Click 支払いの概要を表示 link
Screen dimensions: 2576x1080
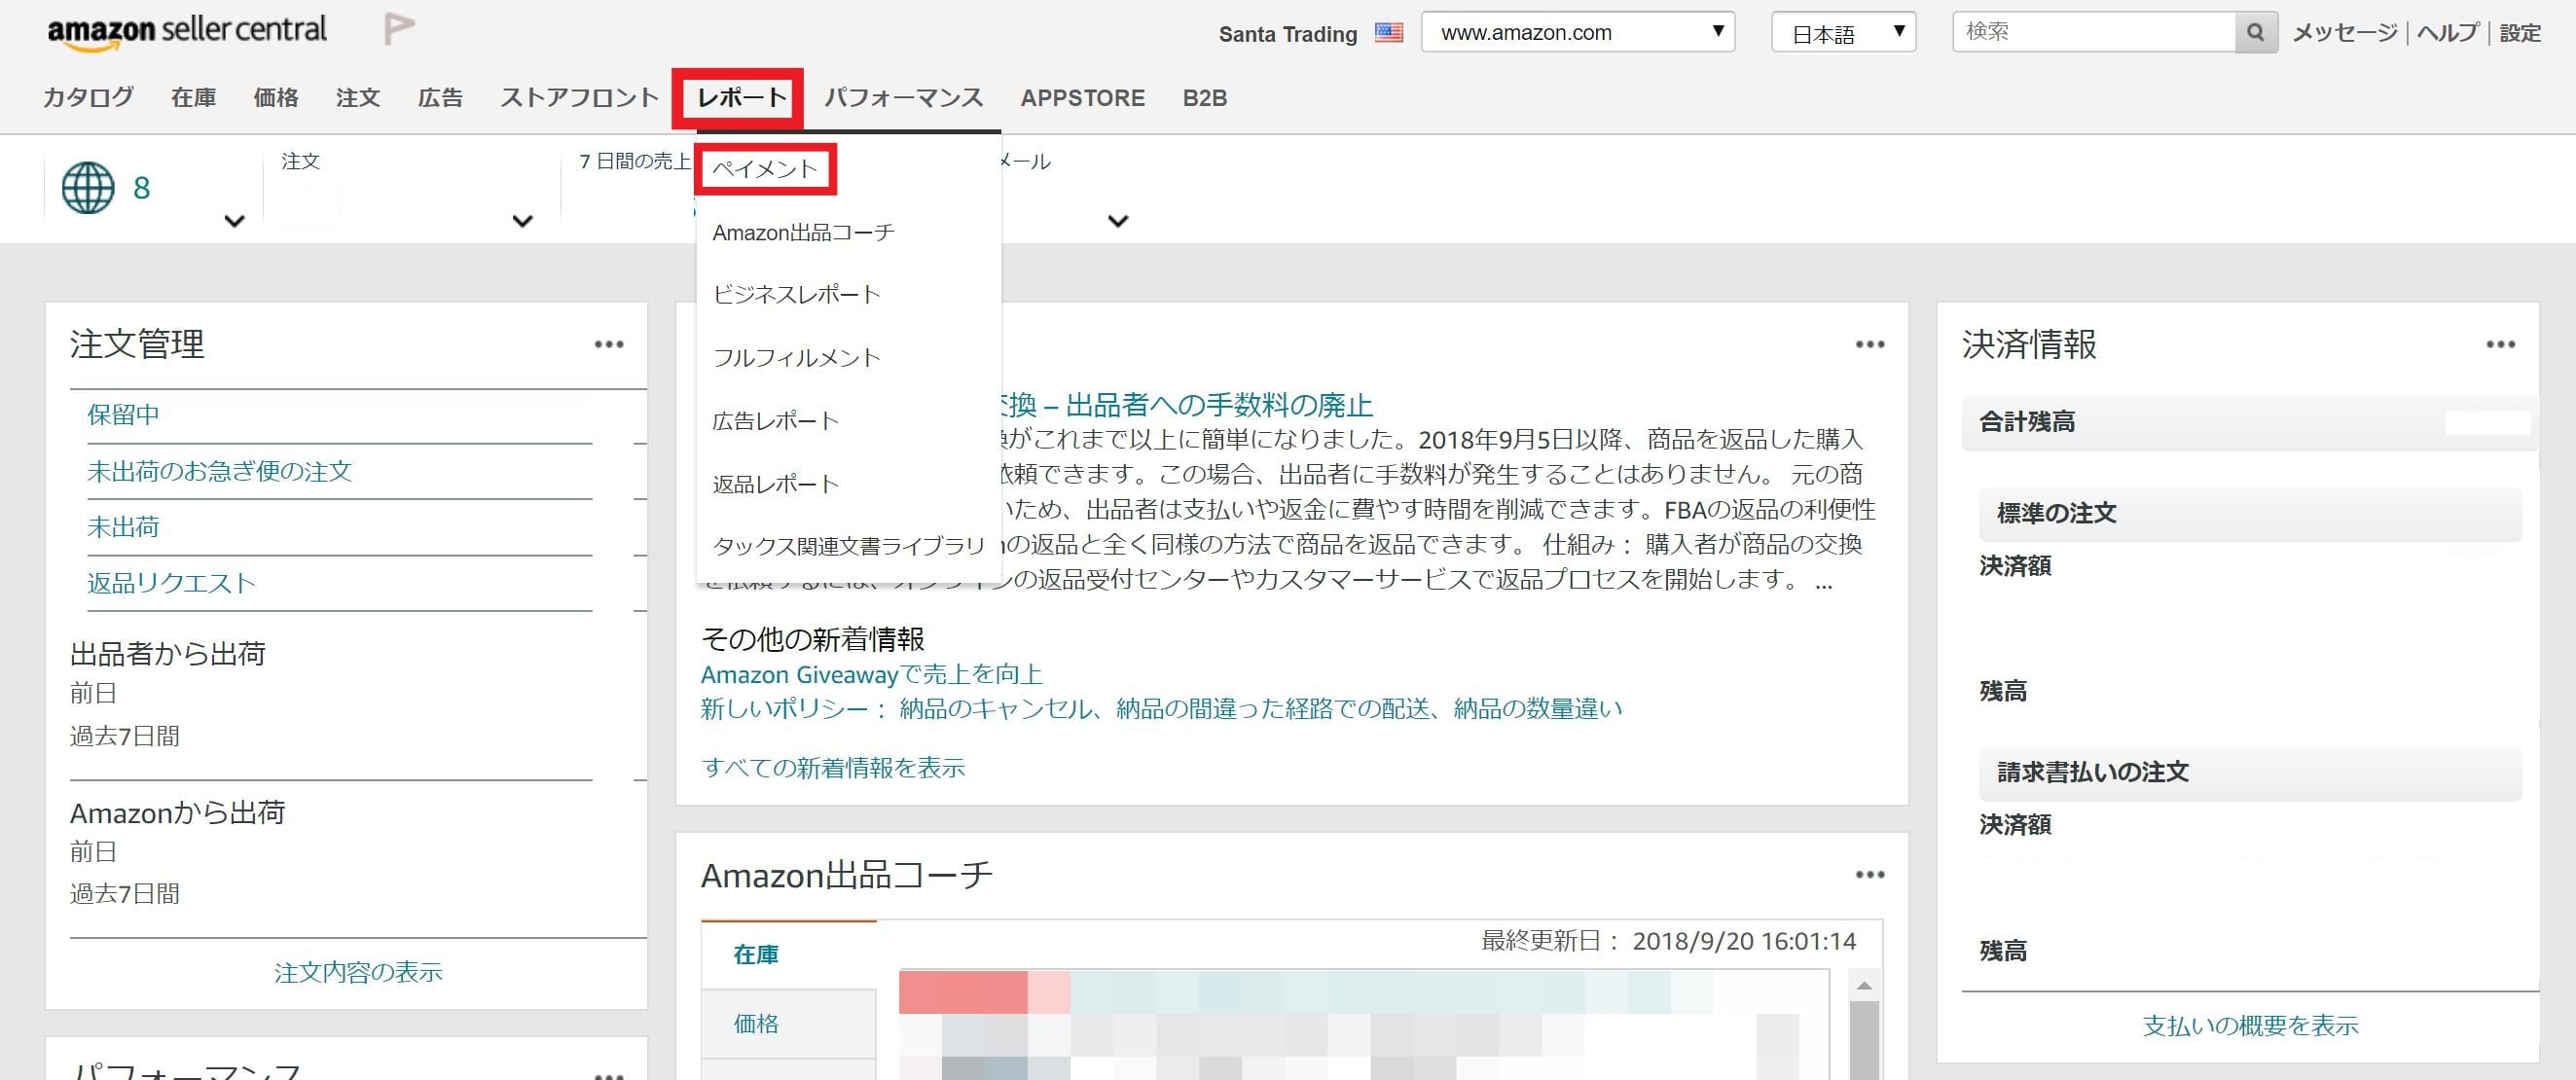2250,1025
